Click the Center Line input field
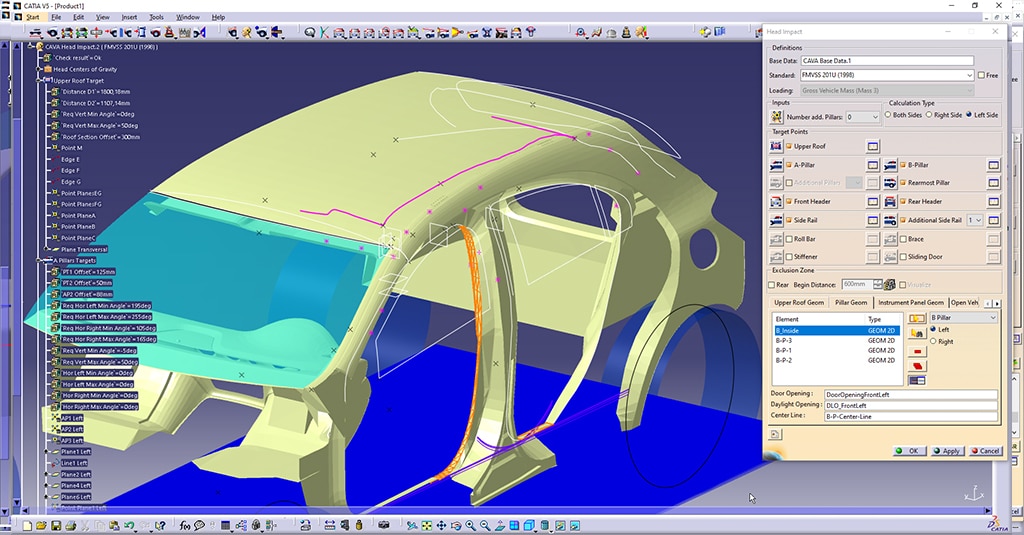The image size is (1024, 535). click(x=910, y=416)
